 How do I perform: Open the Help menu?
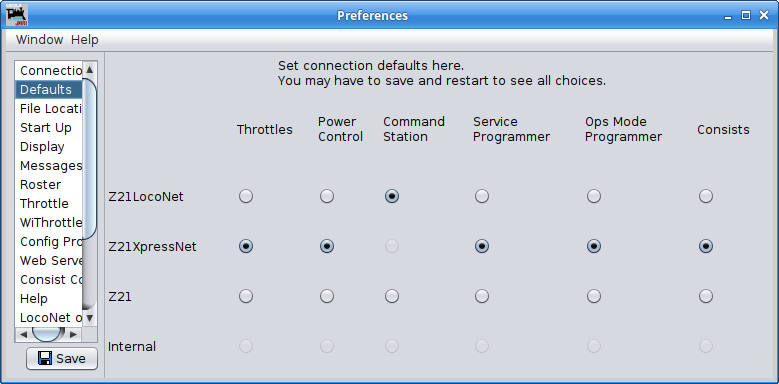coord(84,40)
